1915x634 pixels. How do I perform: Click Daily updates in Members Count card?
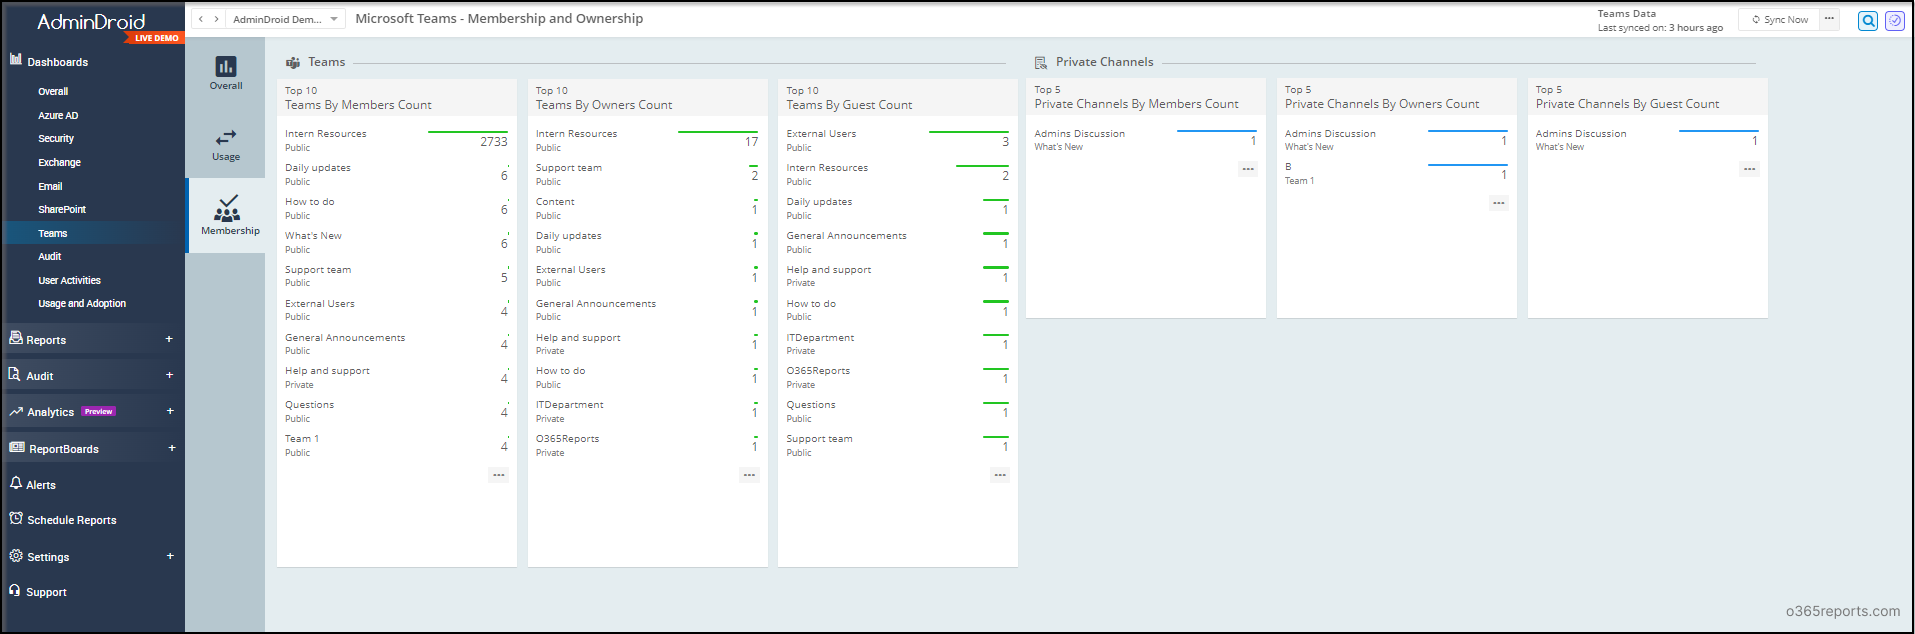click(x=318, y=168)
